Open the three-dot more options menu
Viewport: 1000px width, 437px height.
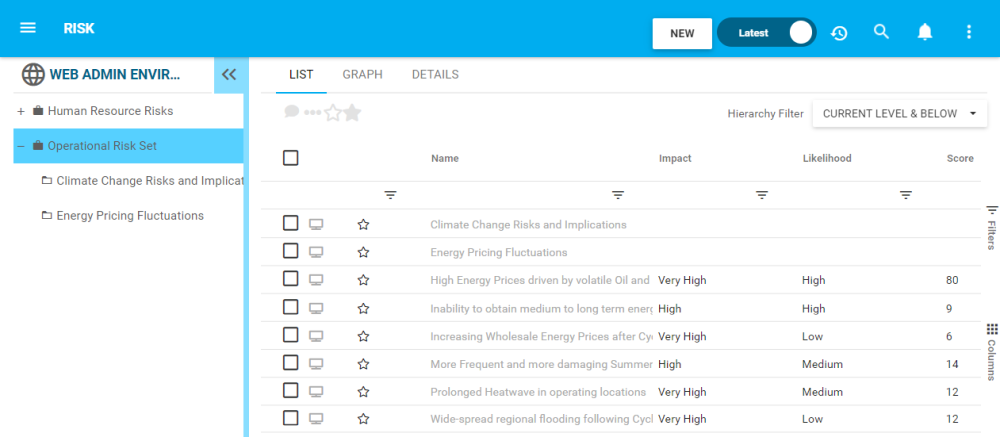click(969, 32)
